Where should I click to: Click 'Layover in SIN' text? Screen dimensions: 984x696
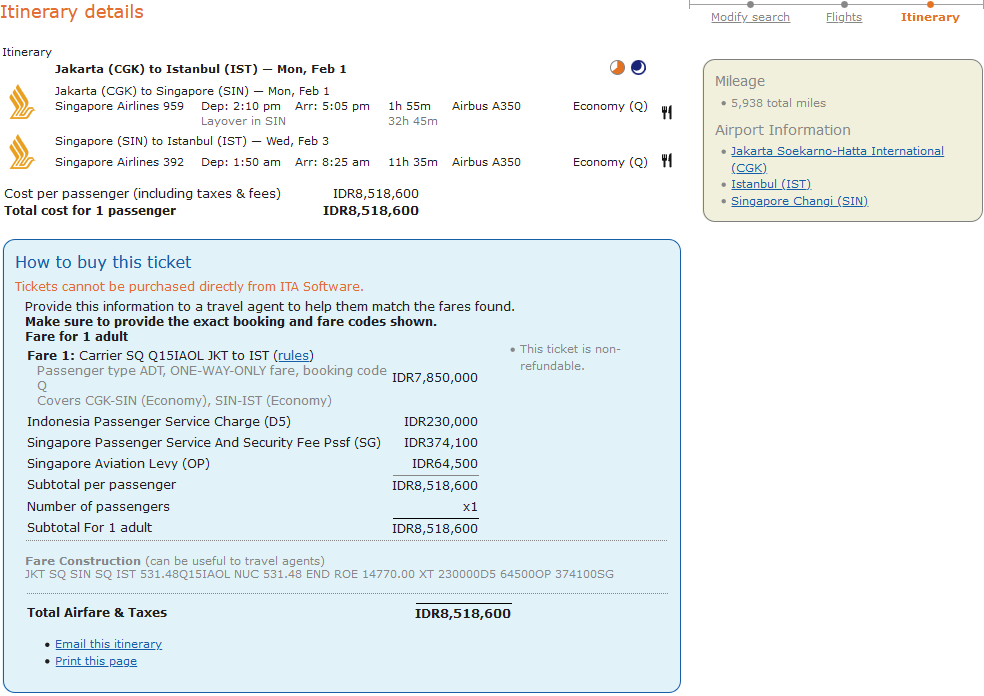click(243, 121)
